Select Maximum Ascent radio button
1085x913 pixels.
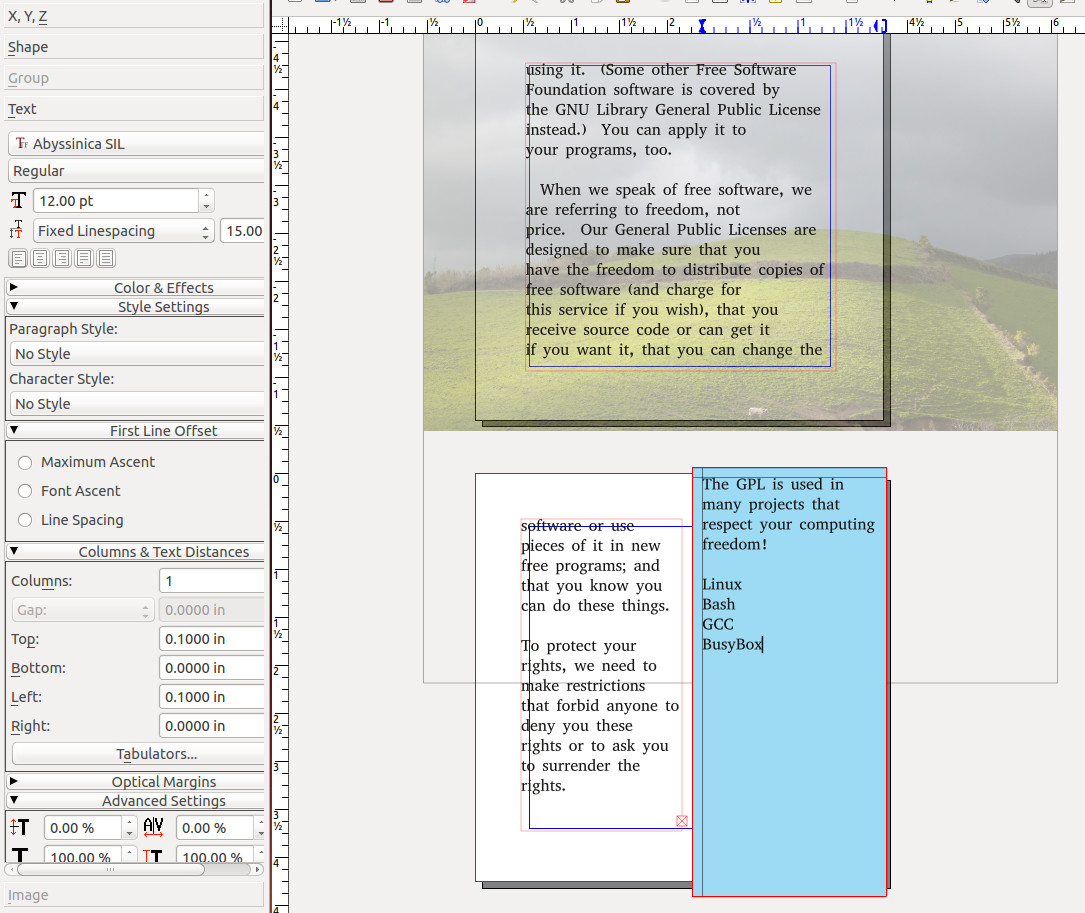(26, 462)
